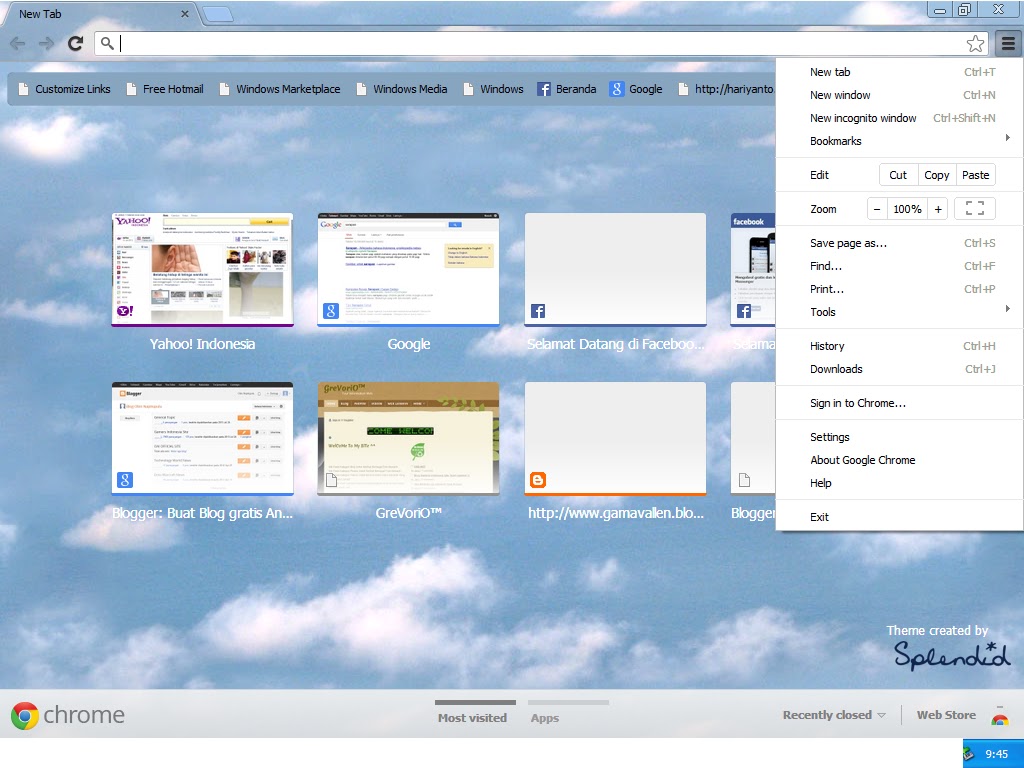The height and width of the screenshot is (768, 1024).
Task: Open Yahoo! Indonesia thumbnail
Action: tap(202, 270)
